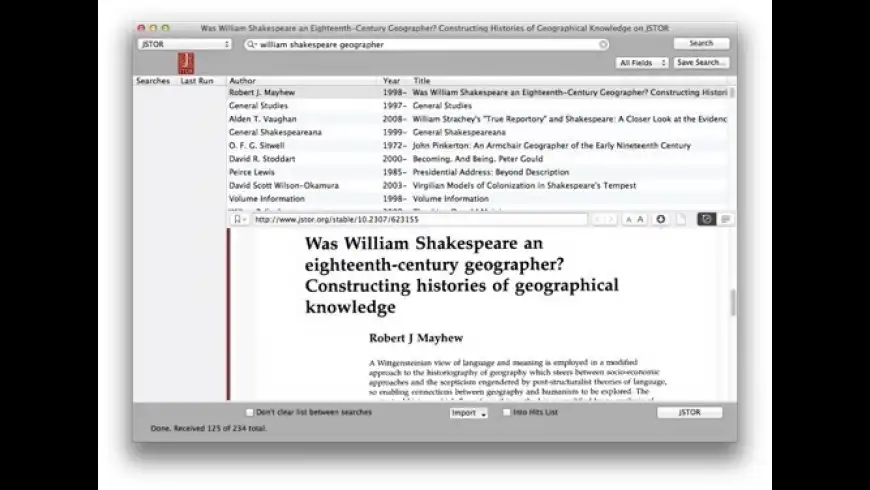Select the O. F. G. Sitwell row
The height and width of the screenshot is (490, 870).
pyautogui.click(x=478, y=145)
